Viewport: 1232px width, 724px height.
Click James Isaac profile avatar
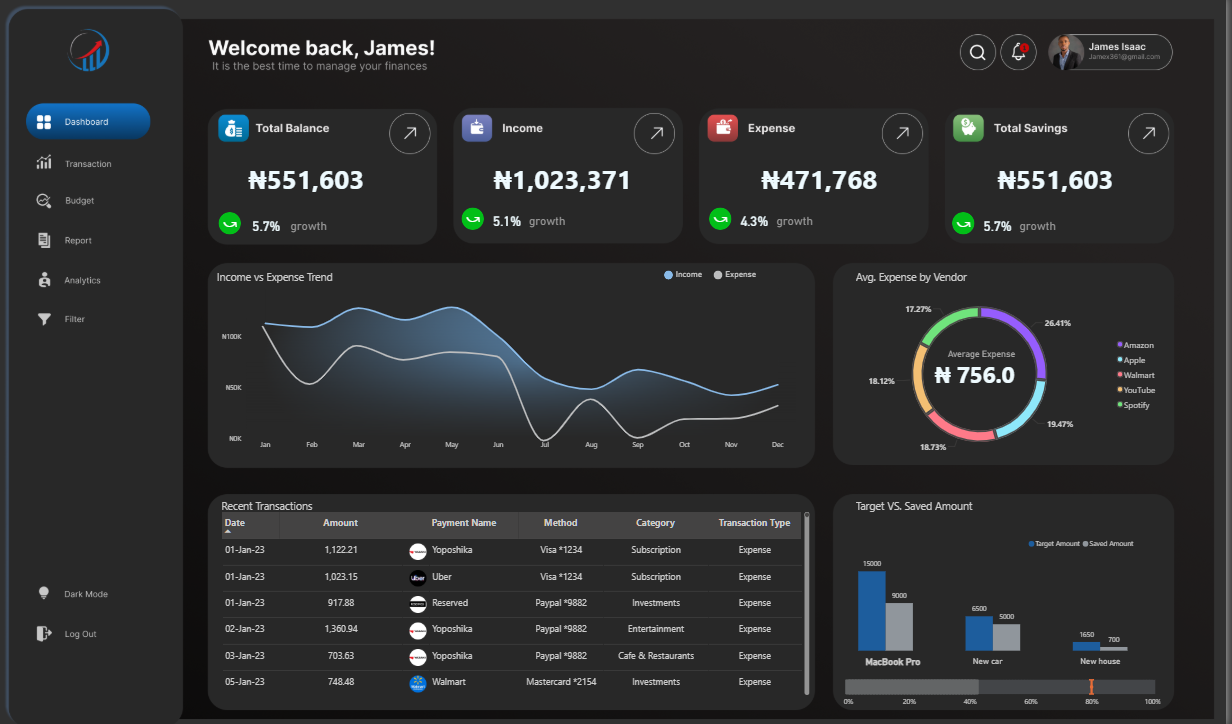[1066, 52]
